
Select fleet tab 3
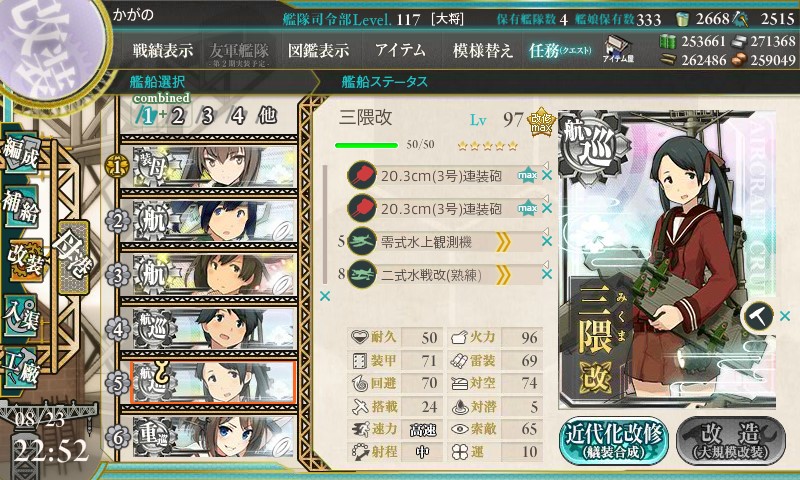pyautogui.click(x=207, y=116)
